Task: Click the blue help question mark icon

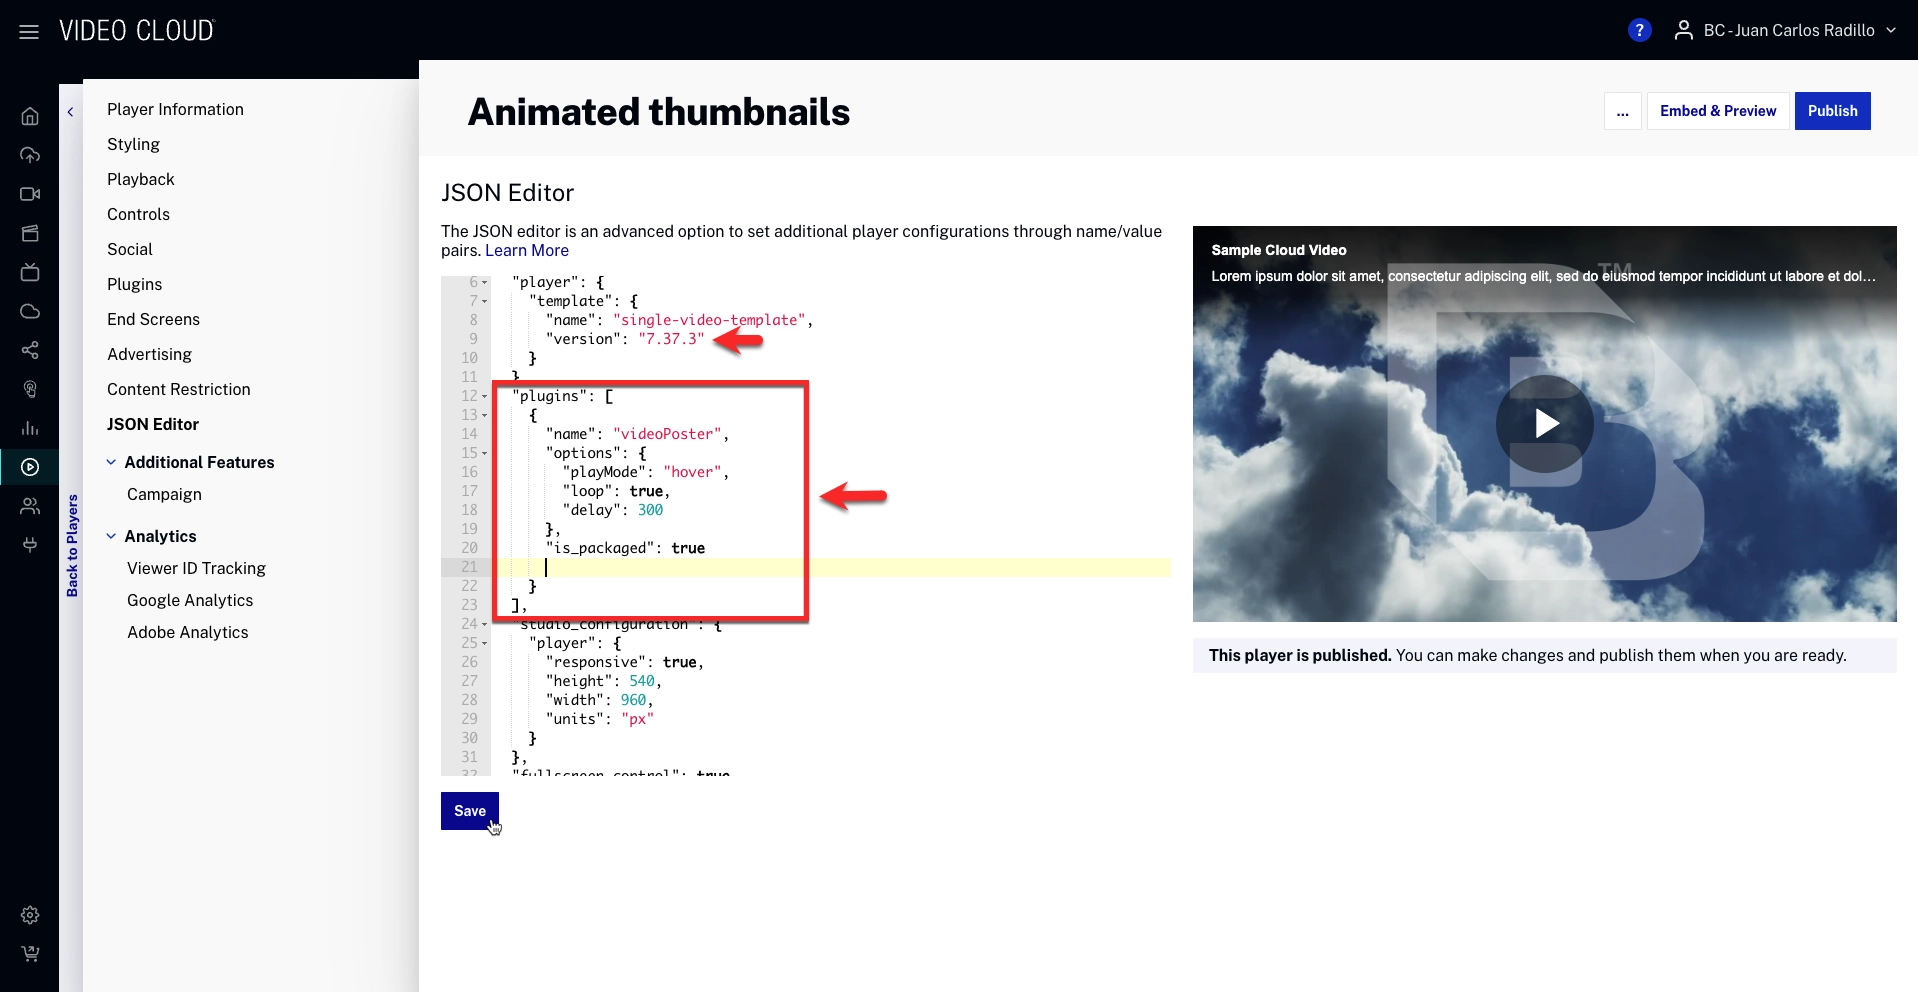Action: coord(1639,31)
